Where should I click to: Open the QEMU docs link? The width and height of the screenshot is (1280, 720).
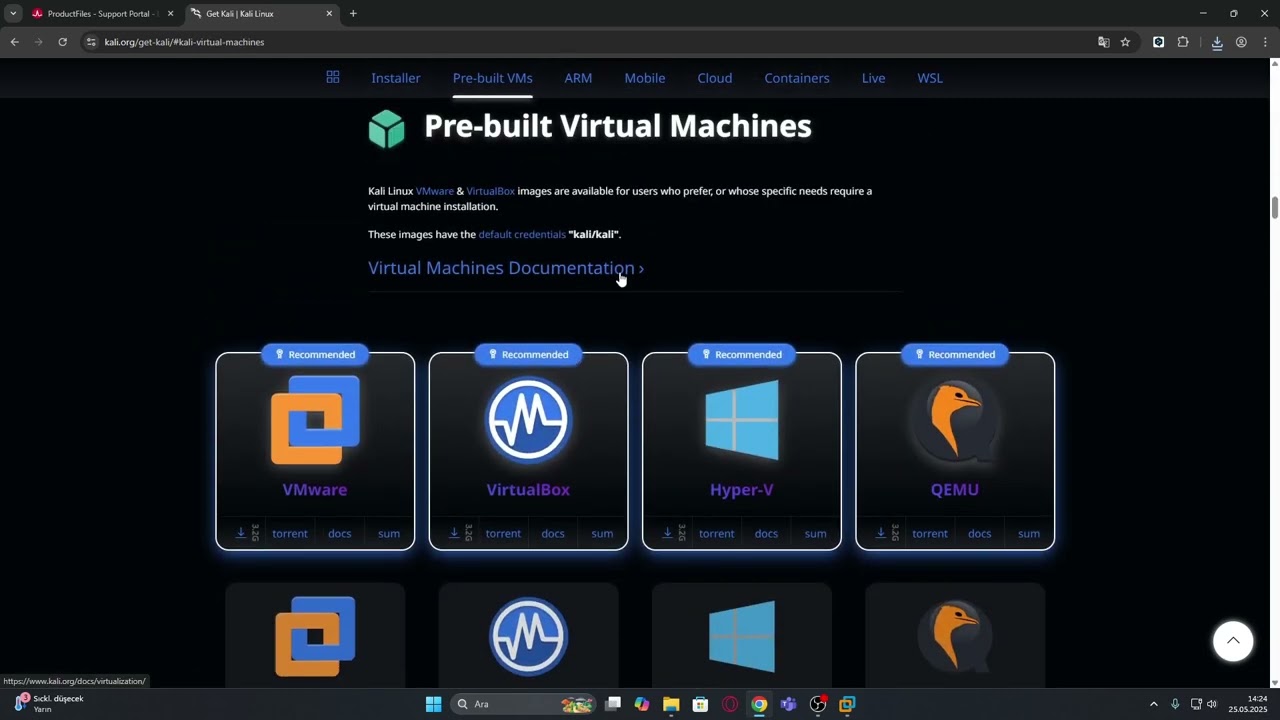pyautogui.click(x=980, y=533)
